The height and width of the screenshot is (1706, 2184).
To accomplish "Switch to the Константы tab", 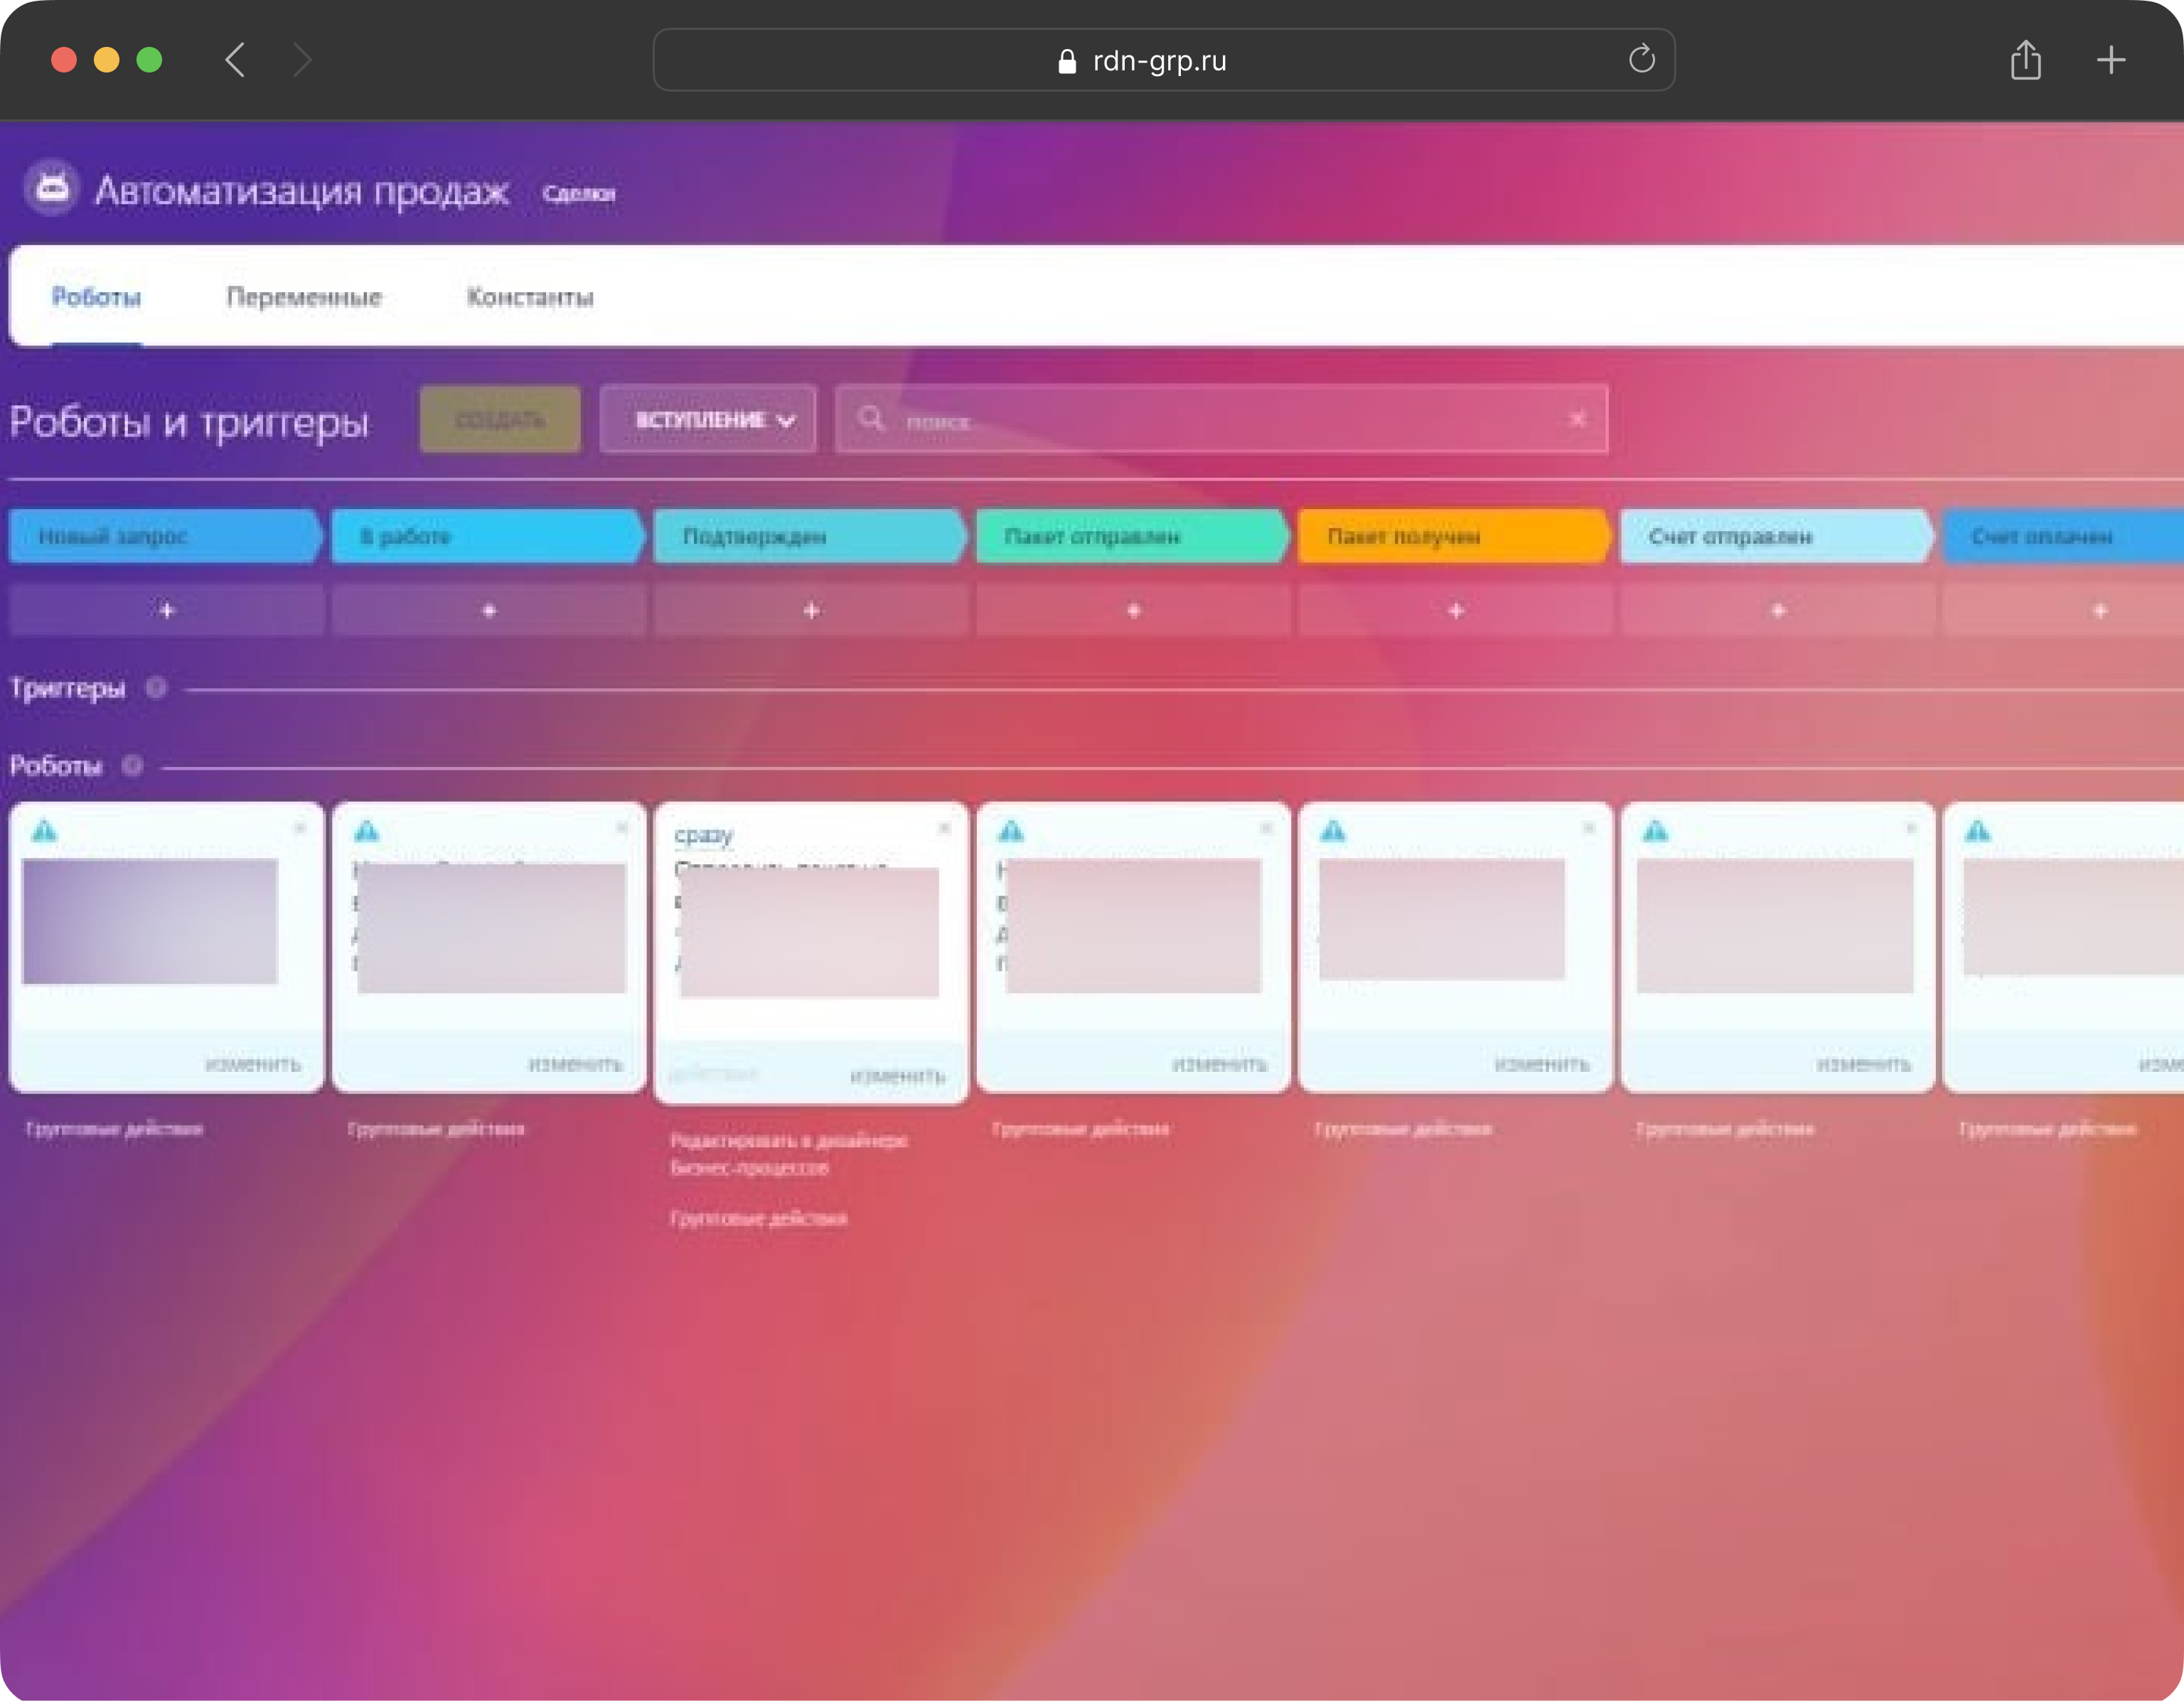I will point(530,297).
